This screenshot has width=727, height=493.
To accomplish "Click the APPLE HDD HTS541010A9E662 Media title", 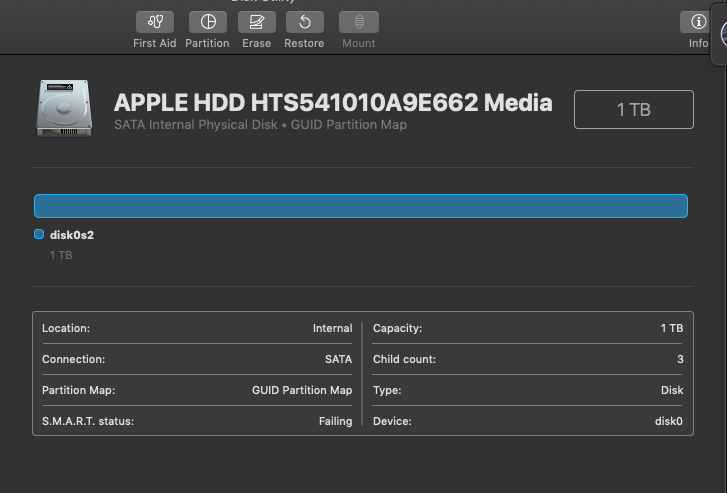I will click(333, 102).
